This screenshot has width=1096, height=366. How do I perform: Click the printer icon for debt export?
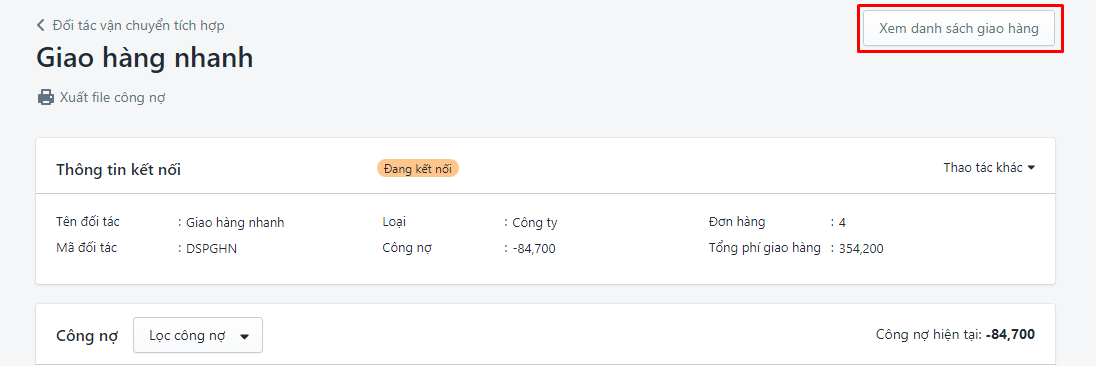(x=45, y=97)
